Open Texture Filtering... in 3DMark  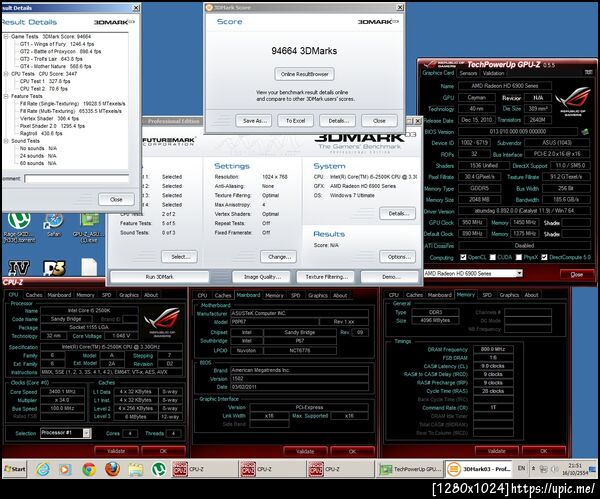point(327,277)
